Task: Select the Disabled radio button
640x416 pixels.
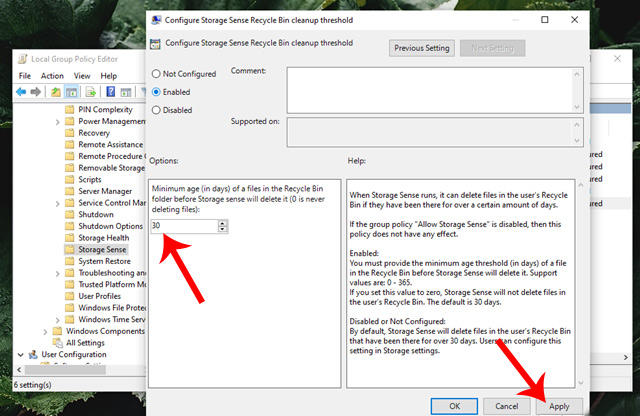Action: pyautogui.click(x=156, y=110)
